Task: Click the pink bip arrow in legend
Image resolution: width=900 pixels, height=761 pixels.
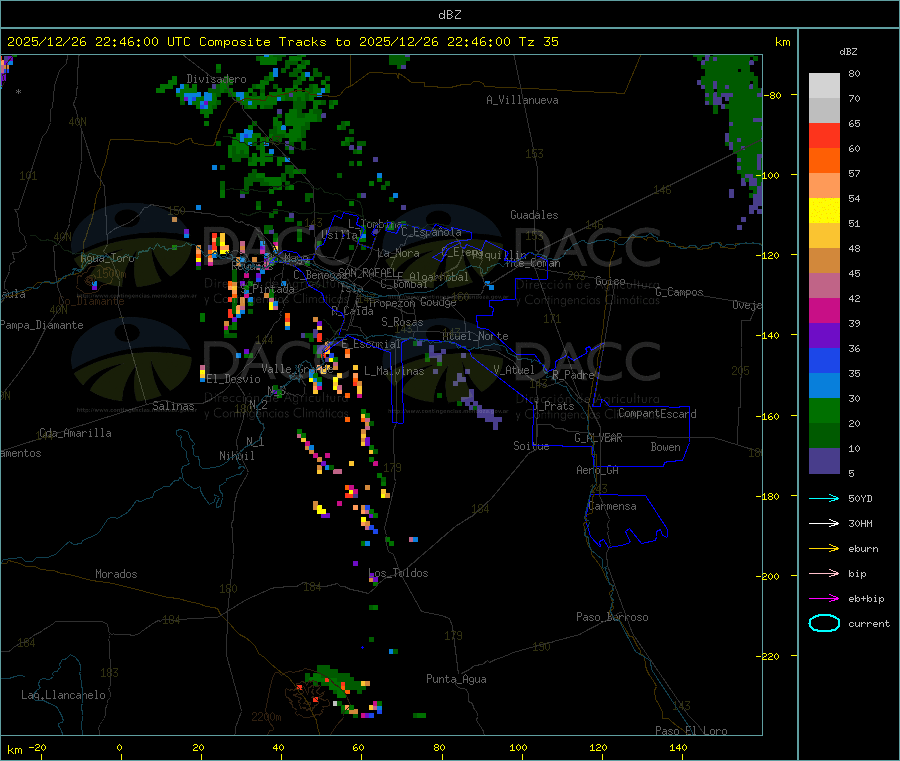Action: pos(824,573)
